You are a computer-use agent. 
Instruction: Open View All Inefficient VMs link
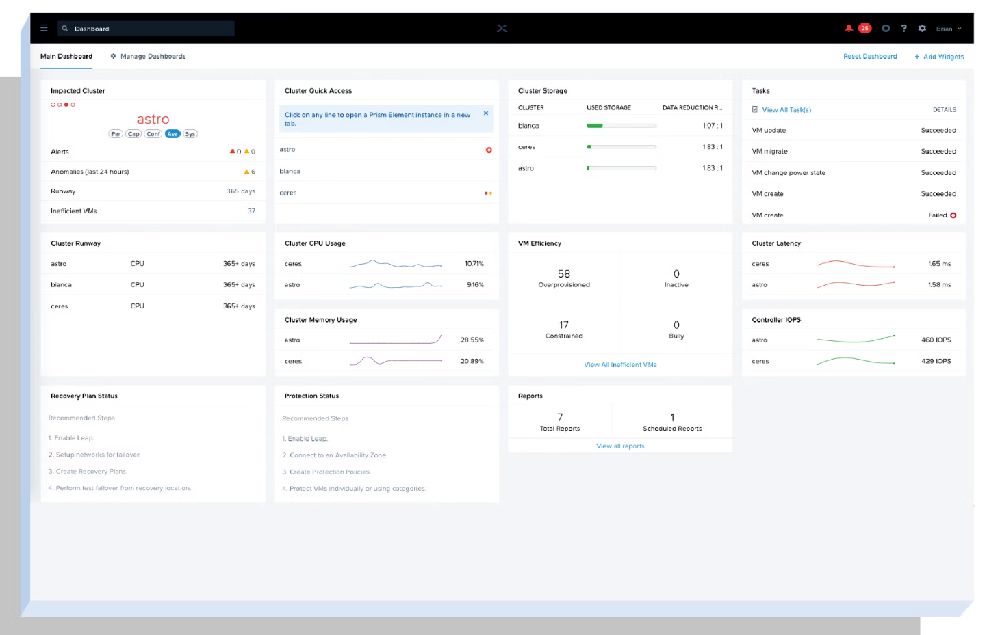(x=620, y=365)
